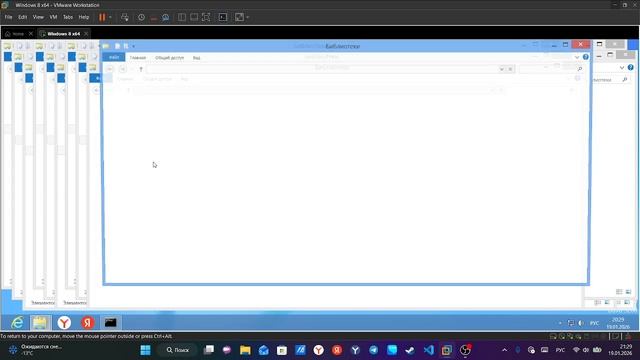Show hidden host tray icons chevron
The height and width of the screenshot is (360, 640).
tap(504, 350)
